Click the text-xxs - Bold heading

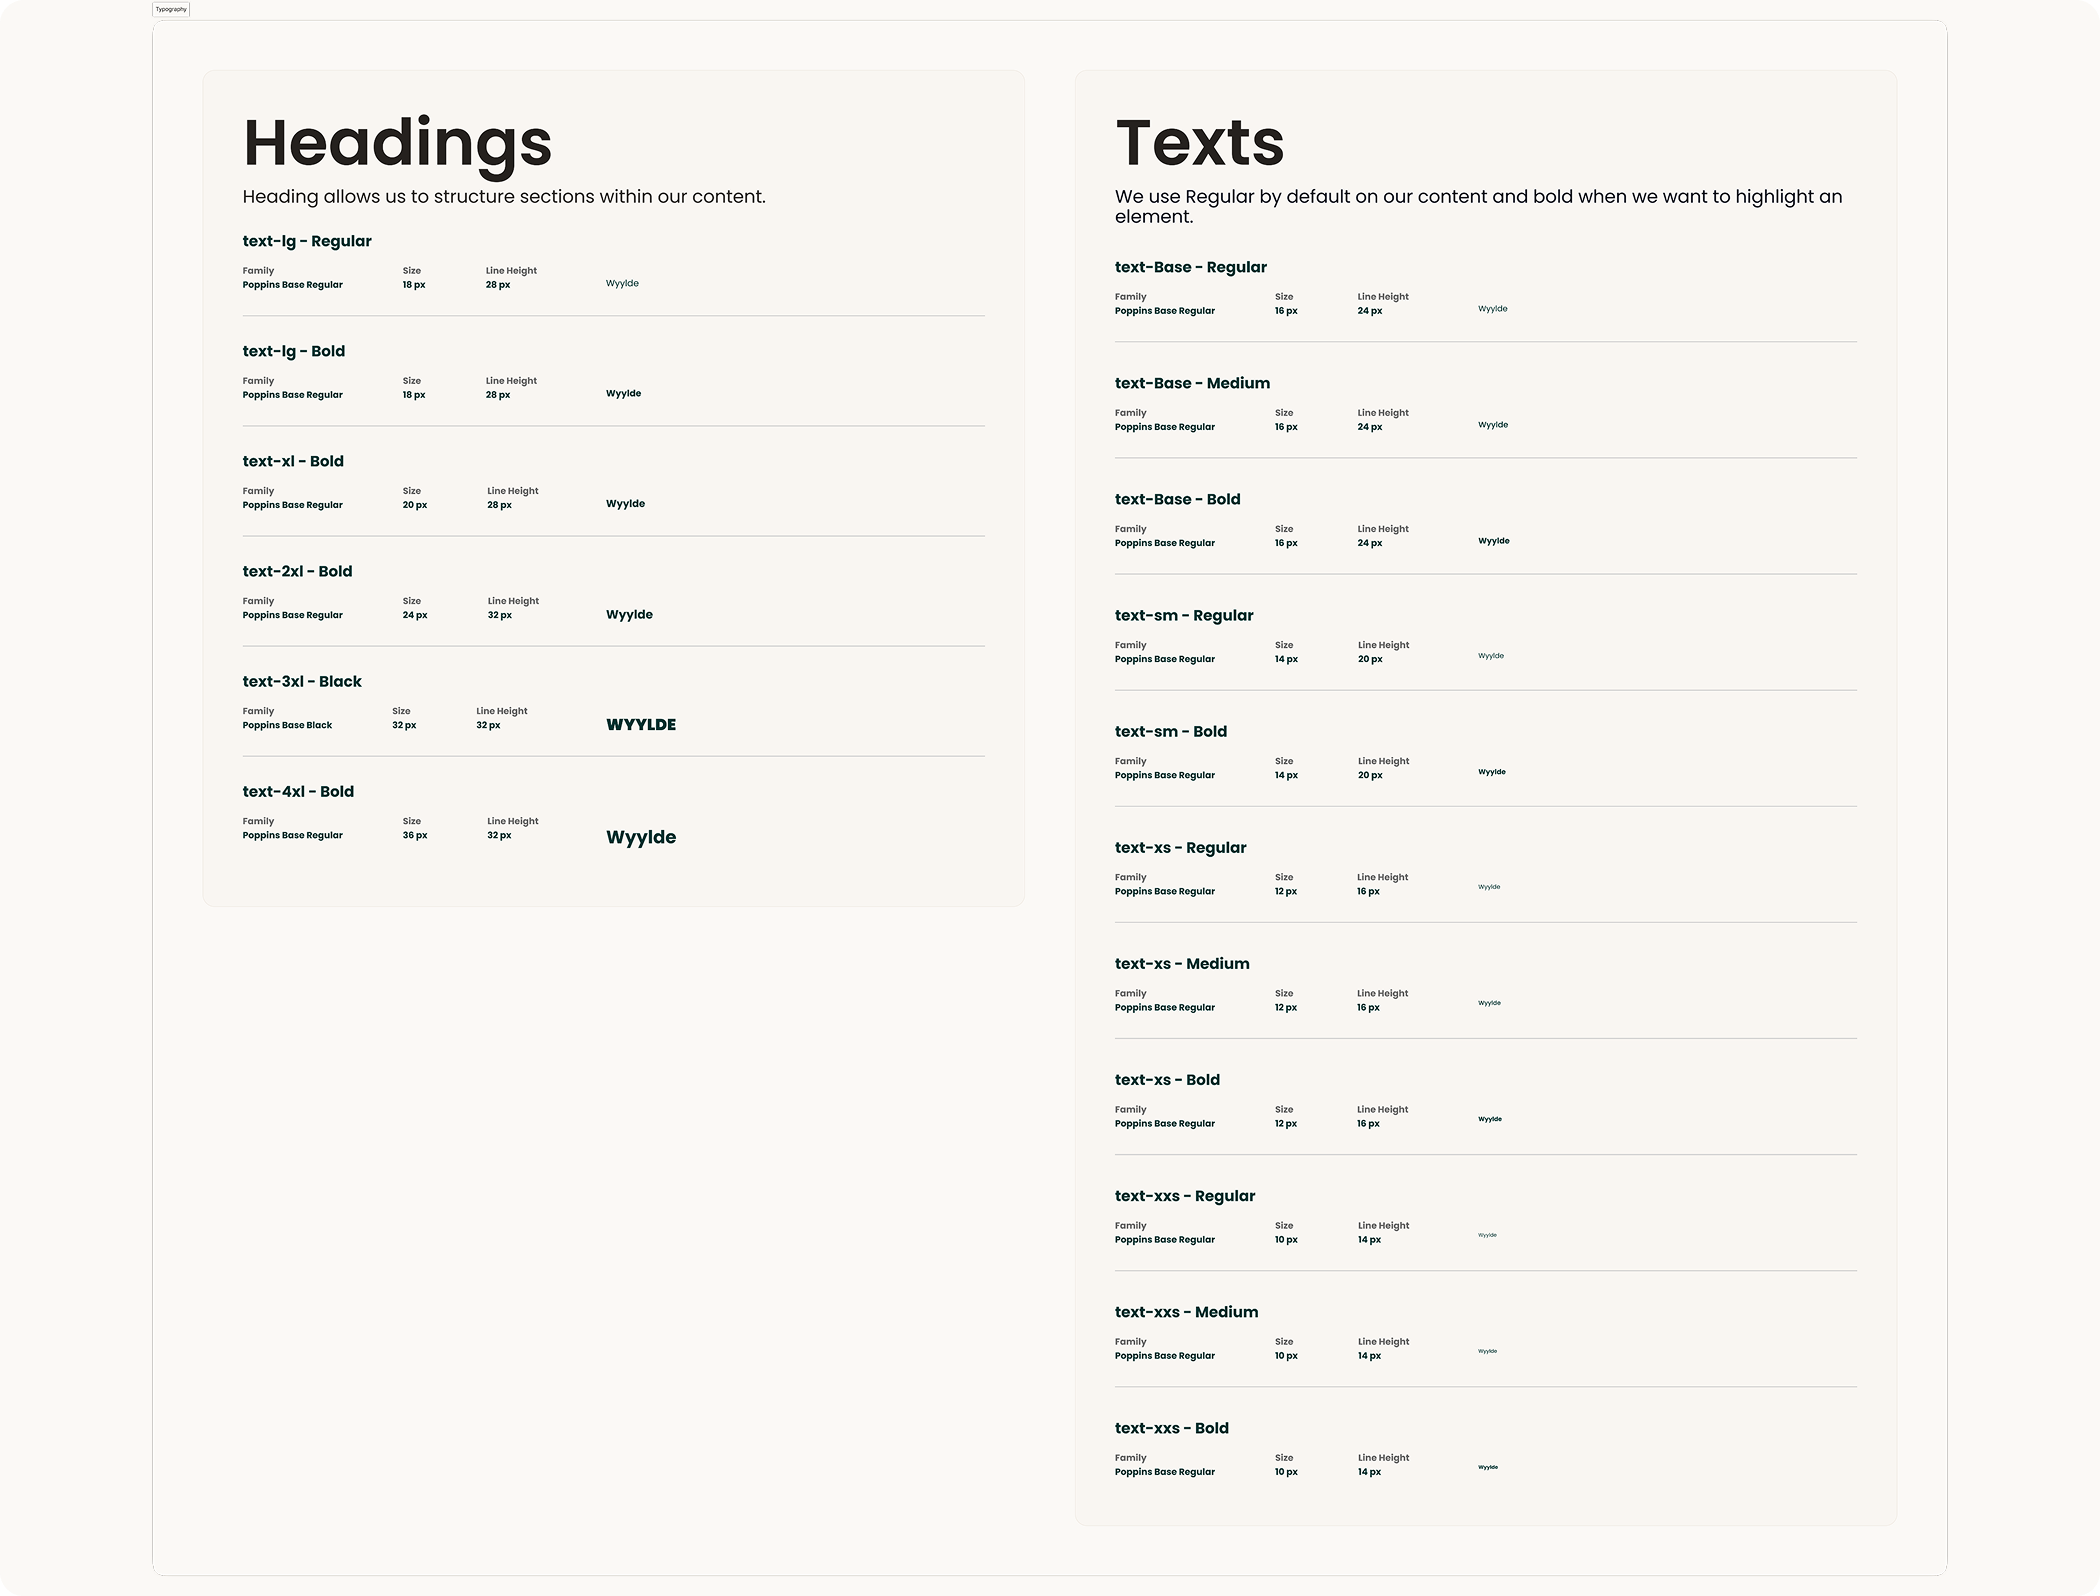(1172, 1428)
